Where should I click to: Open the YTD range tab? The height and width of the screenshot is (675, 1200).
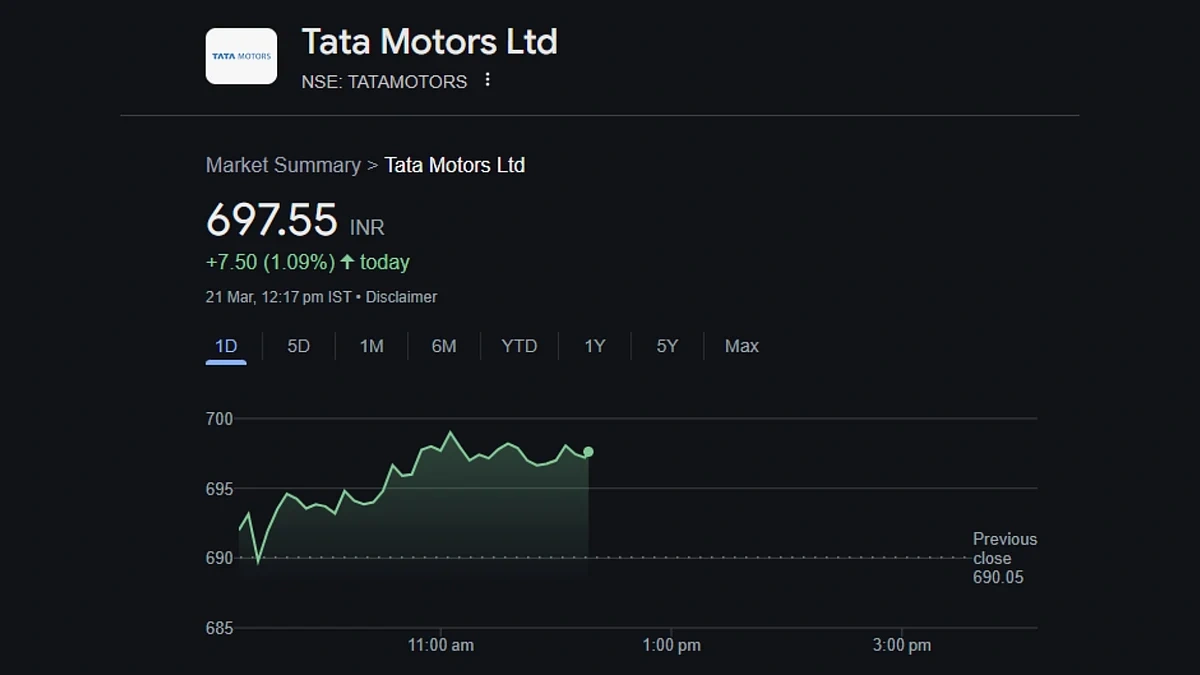tap(519, 346)
